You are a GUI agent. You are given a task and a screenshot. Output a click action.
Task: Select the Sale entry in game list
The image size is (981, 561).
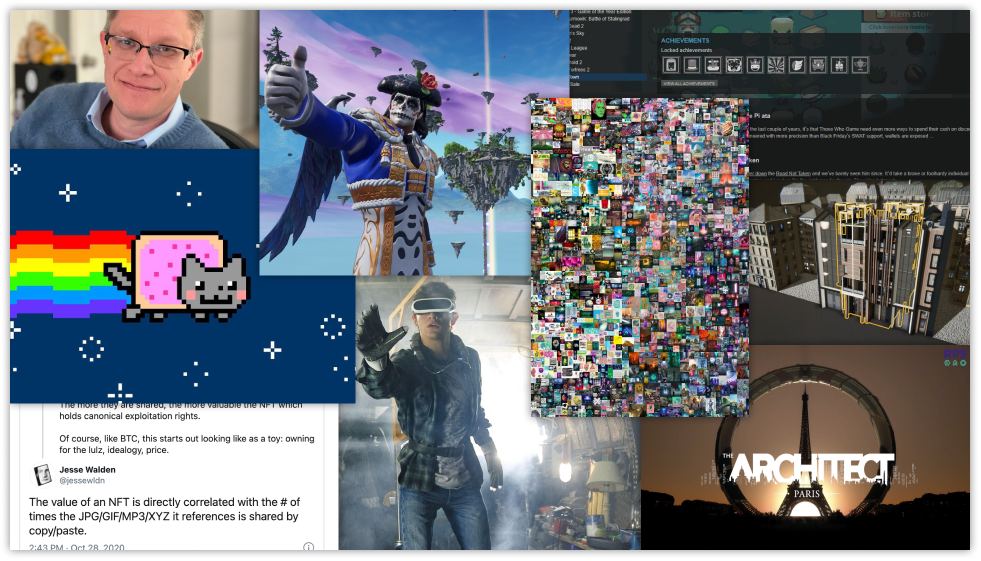click(575, 84)
